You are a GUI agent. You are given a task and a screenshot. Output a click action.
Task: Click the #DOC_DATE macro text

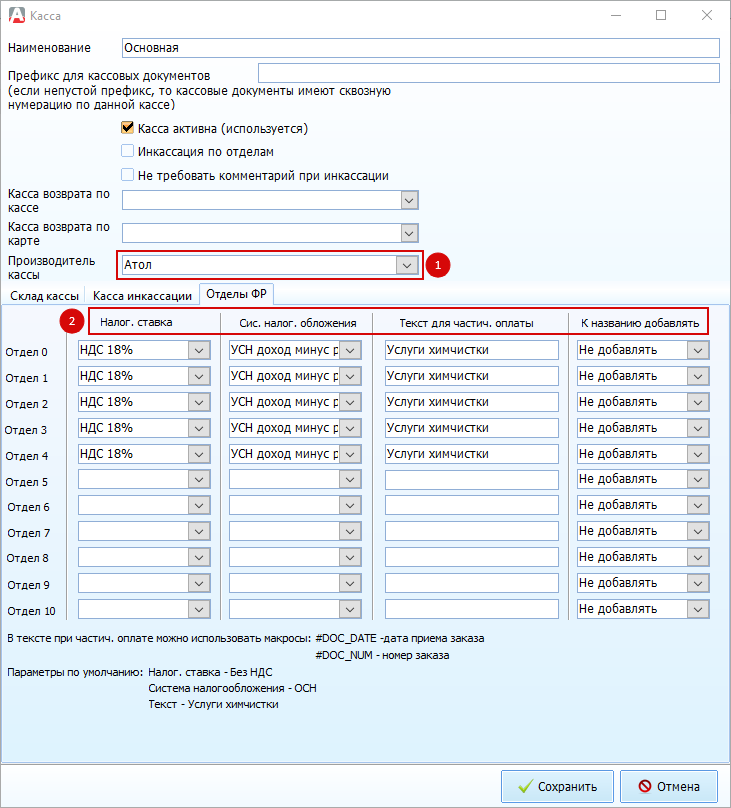[x=346, y=638]
